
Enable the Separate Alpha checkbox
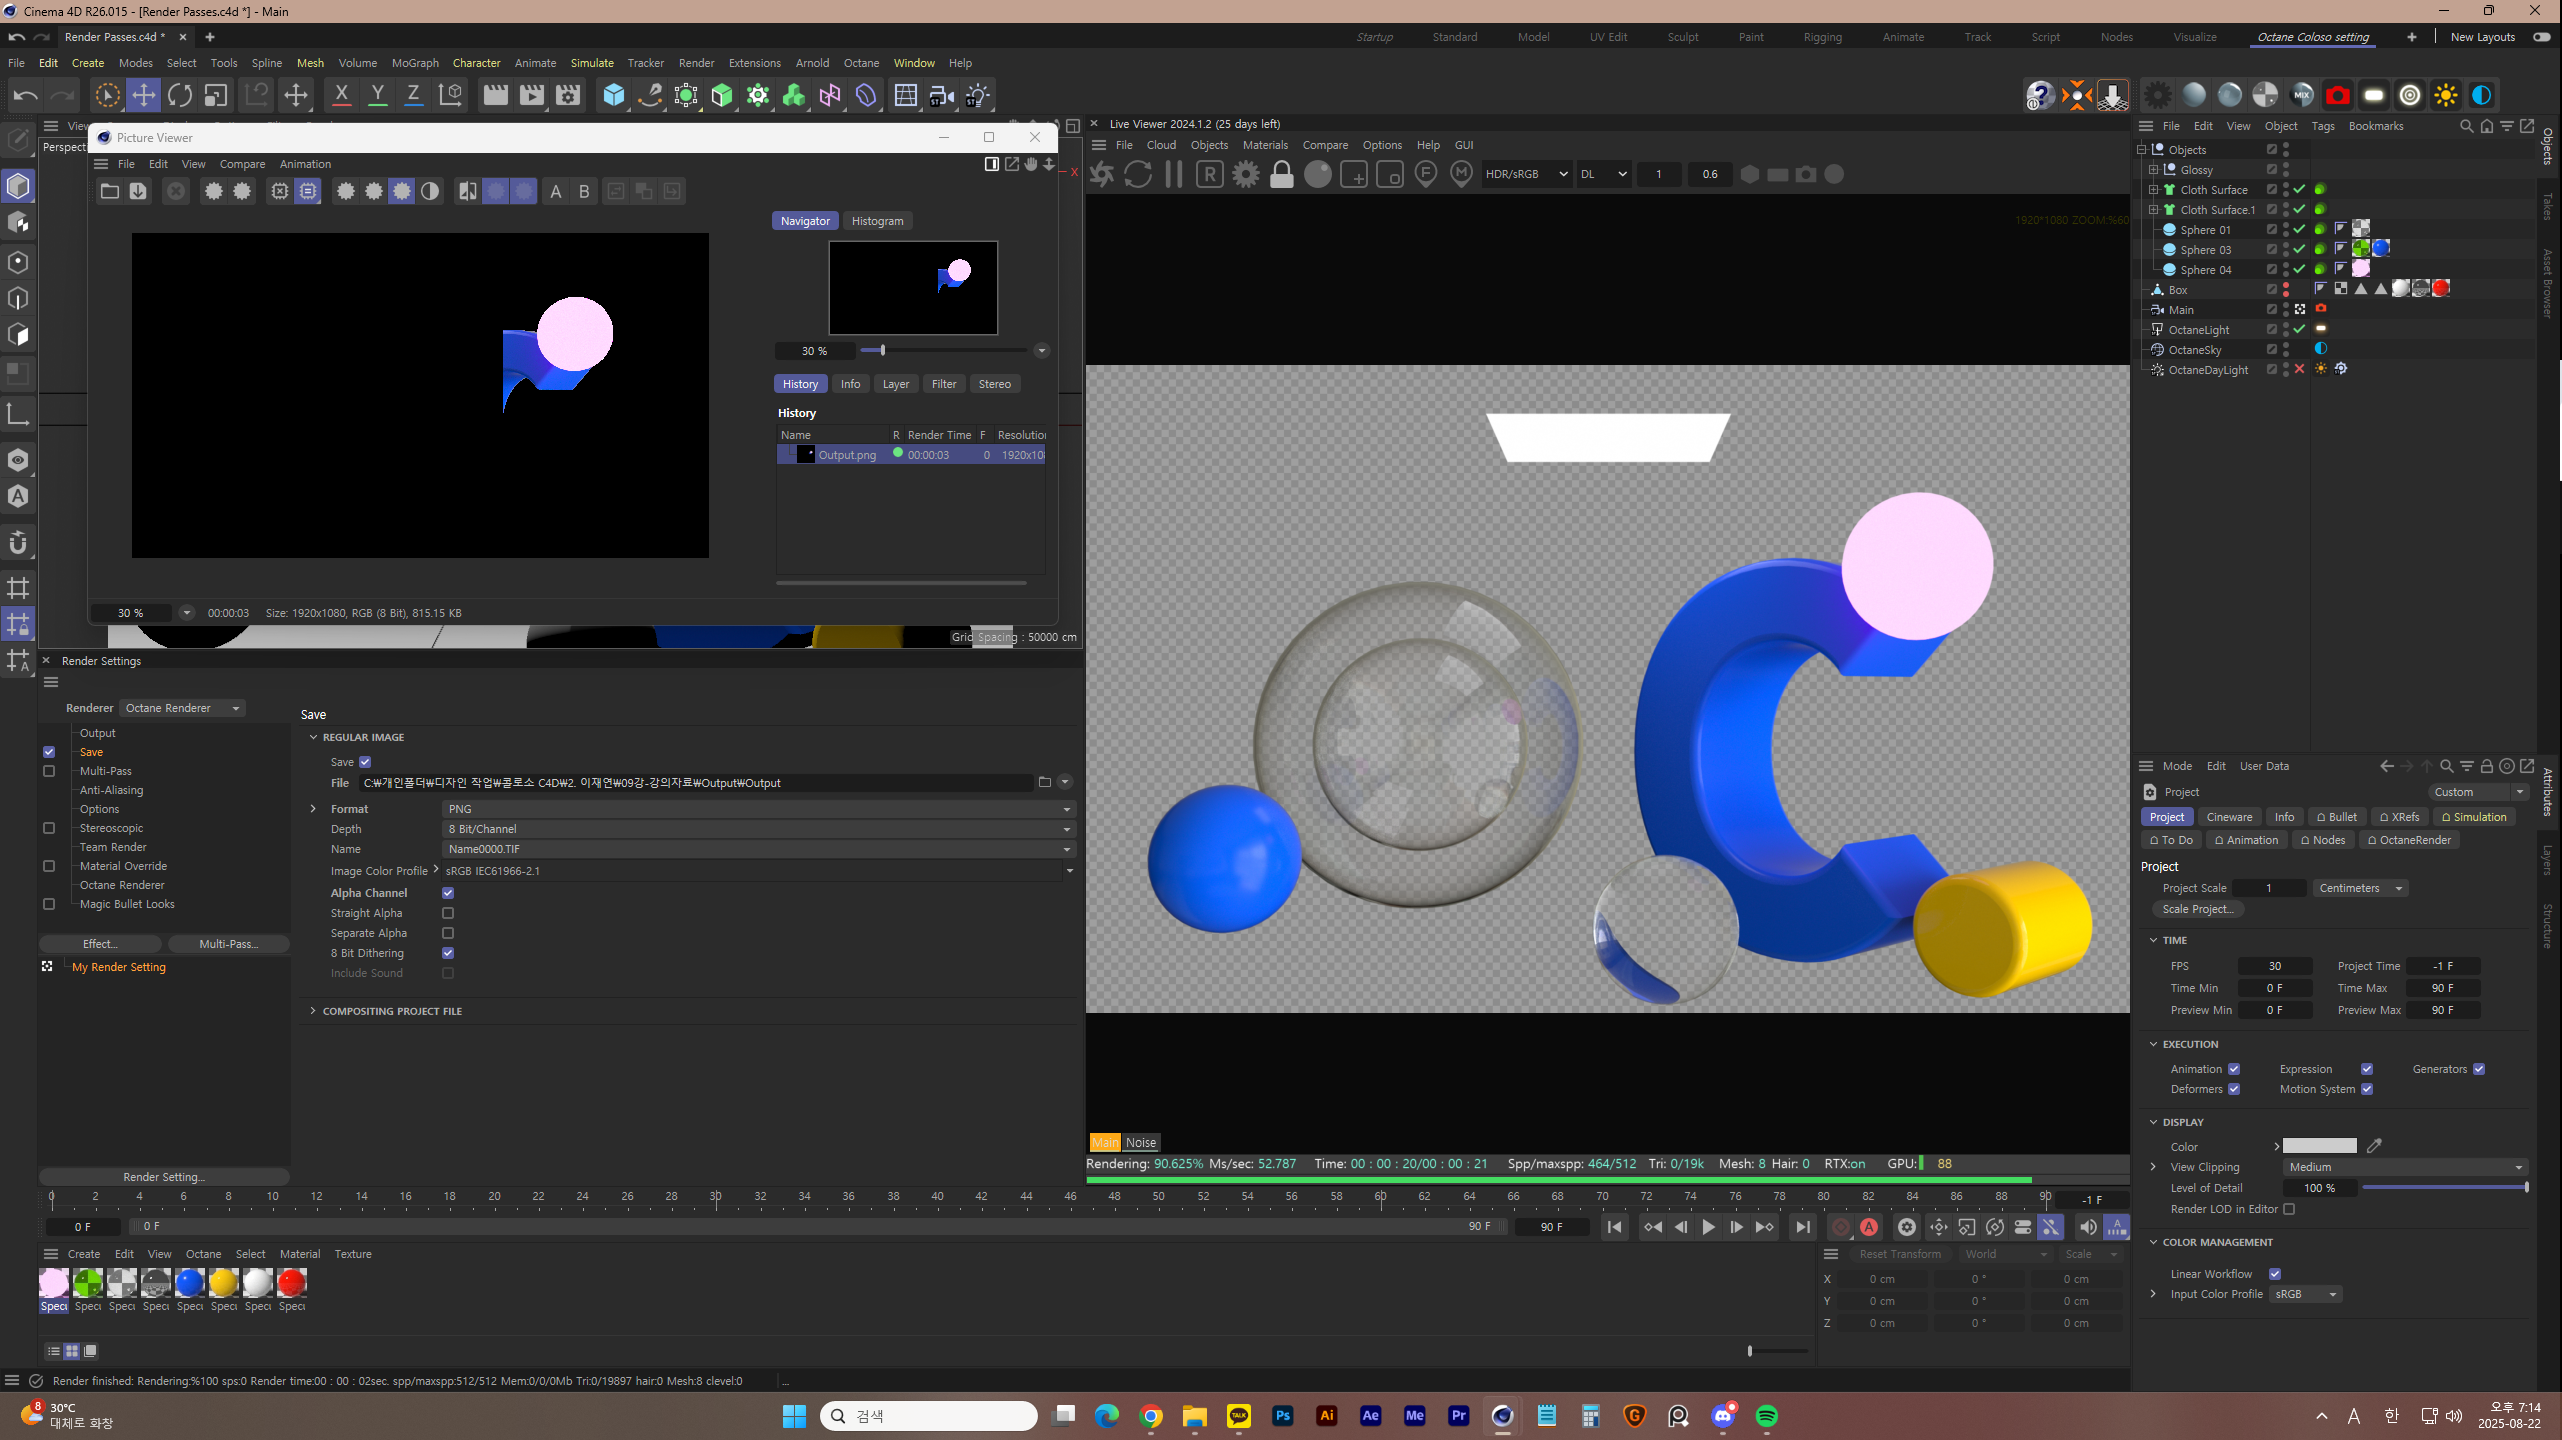tap(448, 933)
